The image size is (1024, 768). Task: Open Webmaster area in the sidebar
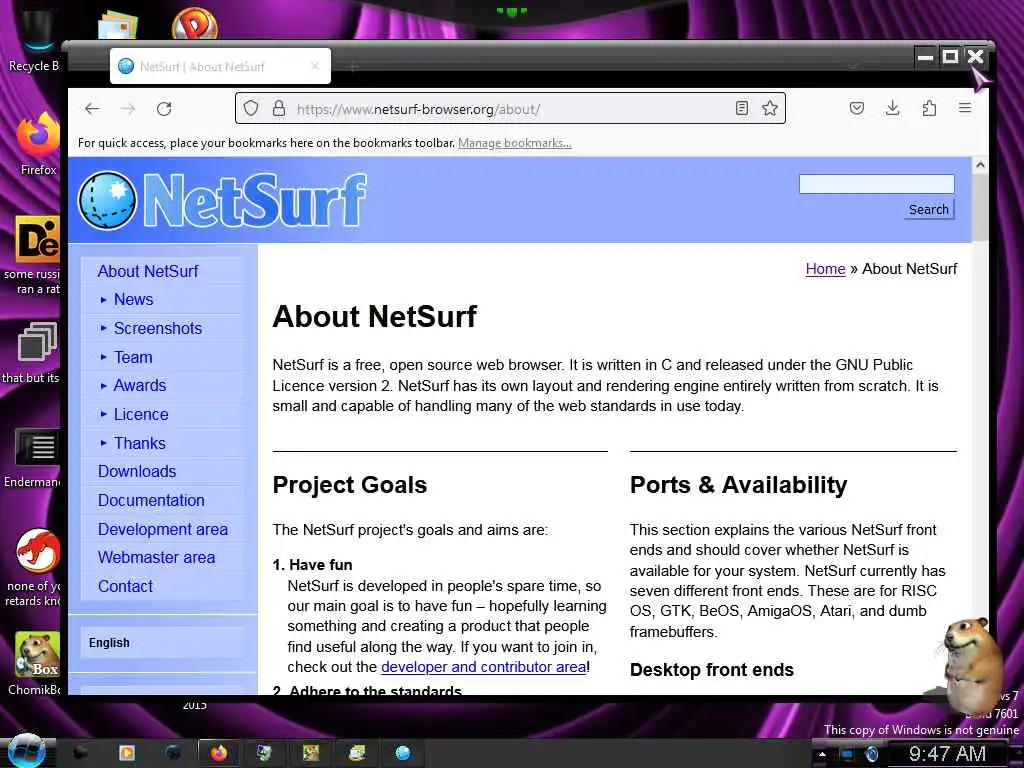(x=156, y=558)
